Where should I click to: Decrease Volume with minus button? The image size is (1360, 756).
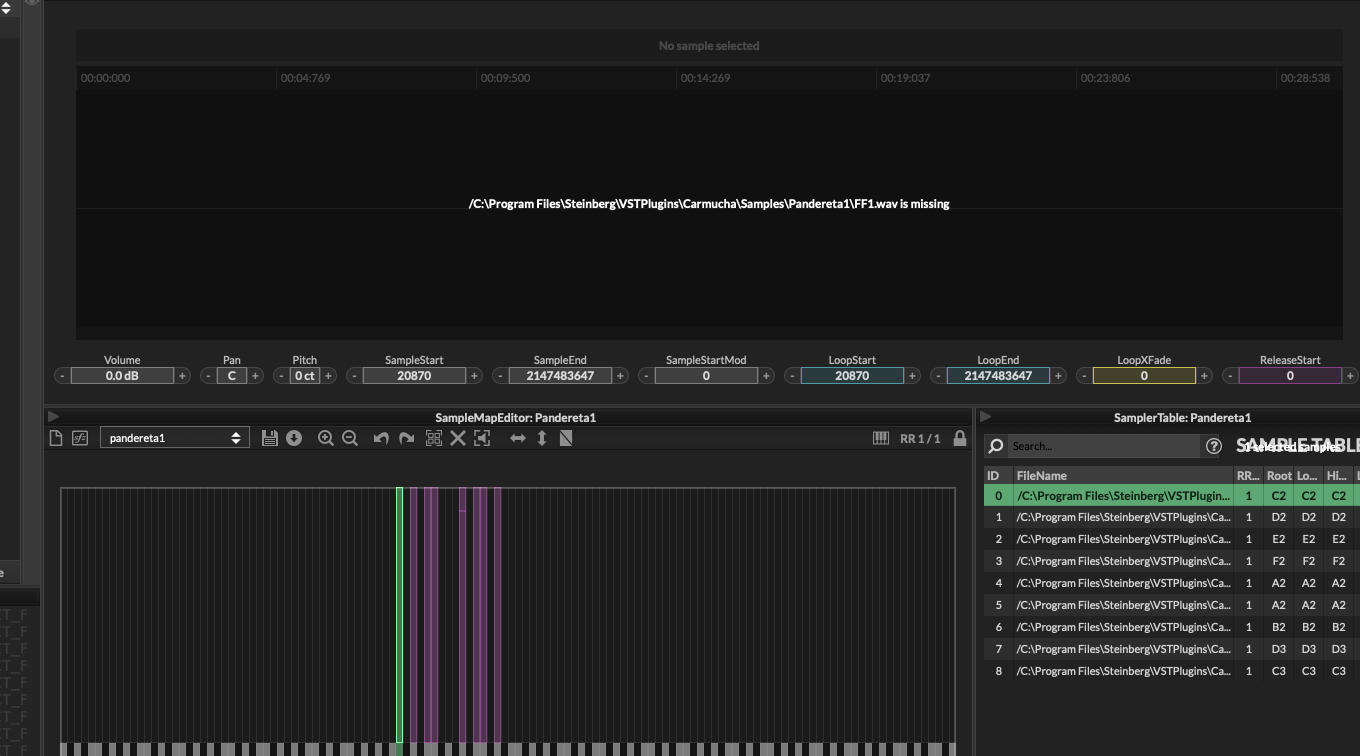pyautogui.click(x=62, y=376)
